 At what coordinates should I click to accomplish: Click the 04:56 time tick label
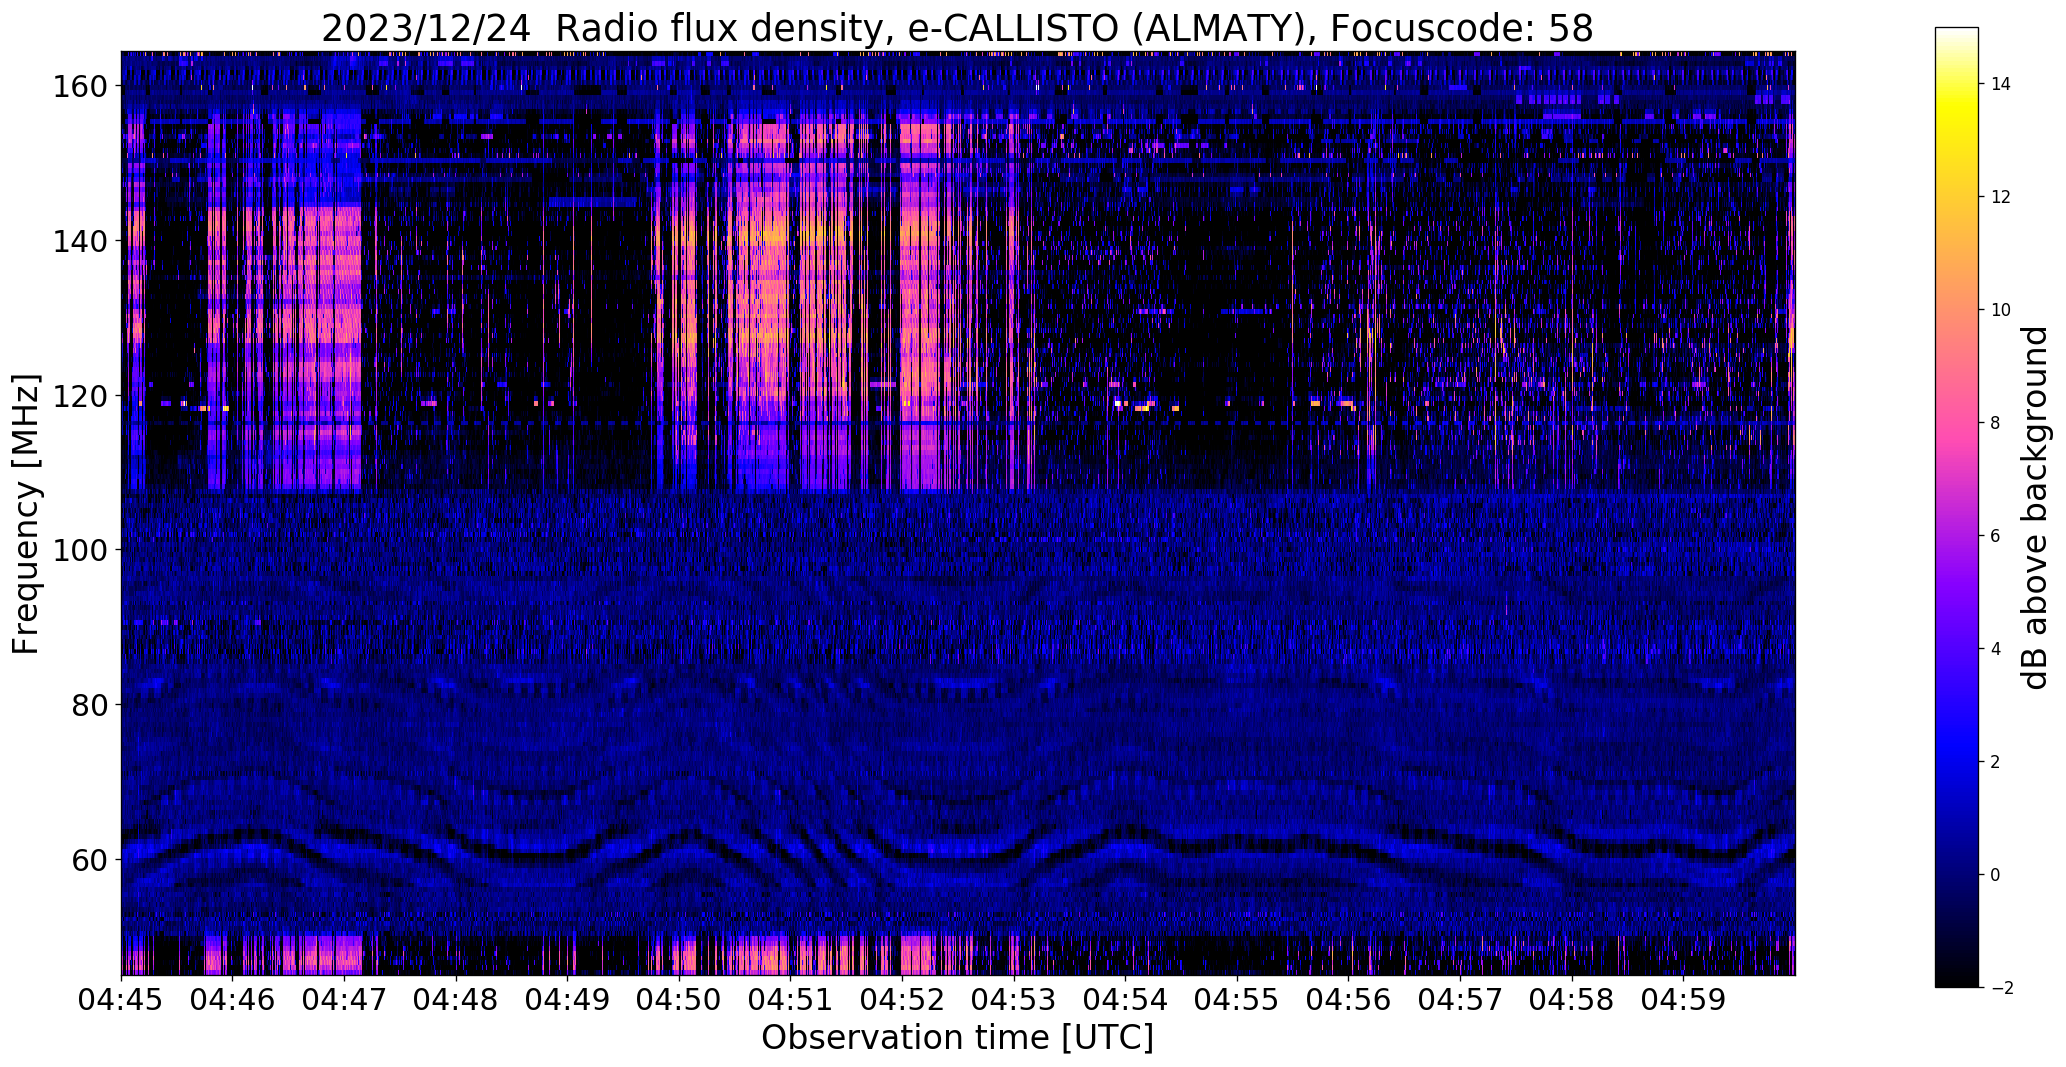click(1349, 999)
